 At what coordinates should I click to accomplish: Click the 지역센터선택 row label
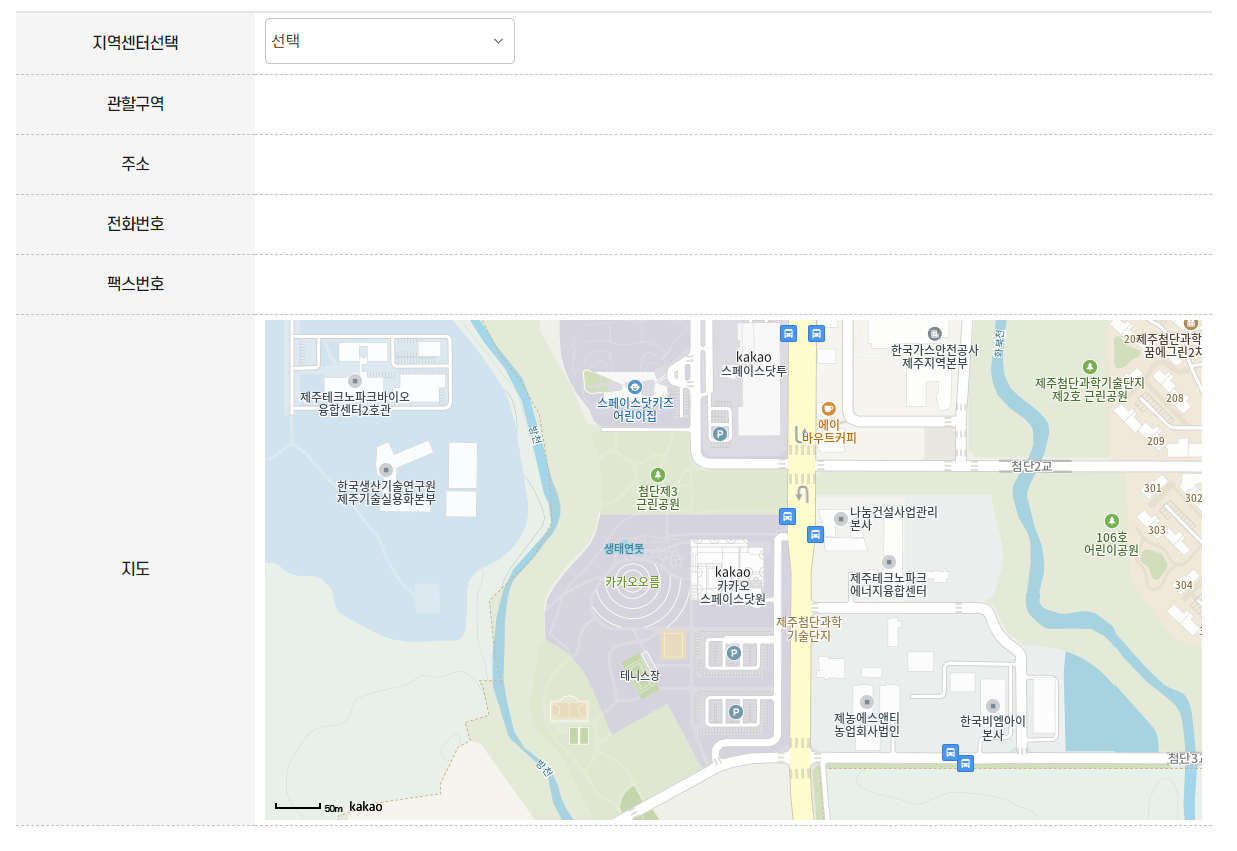135,43
